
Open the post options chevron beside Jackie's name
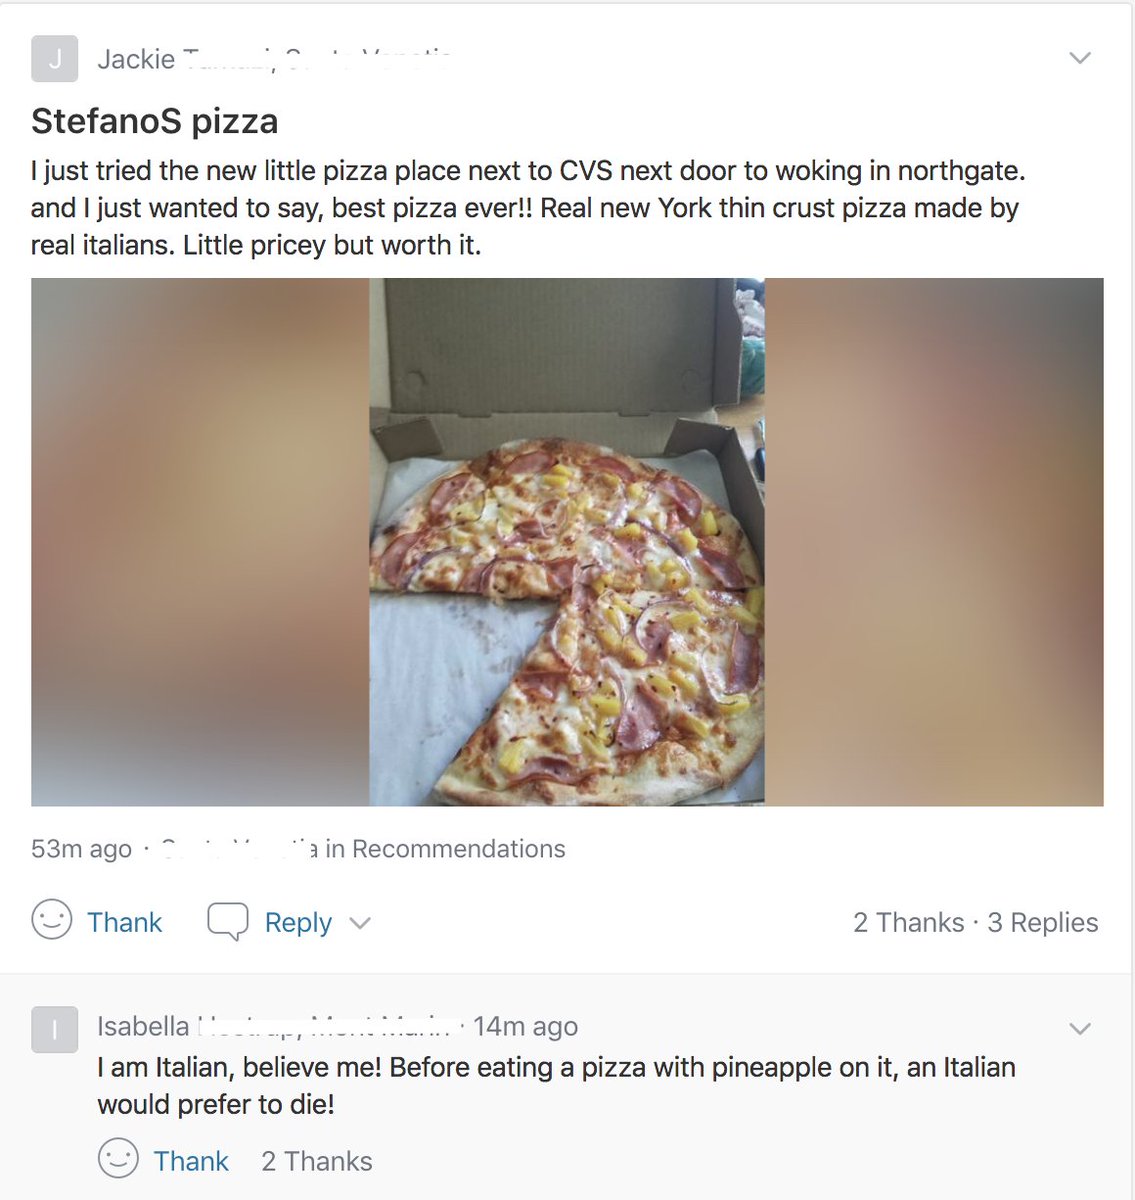1080,58
